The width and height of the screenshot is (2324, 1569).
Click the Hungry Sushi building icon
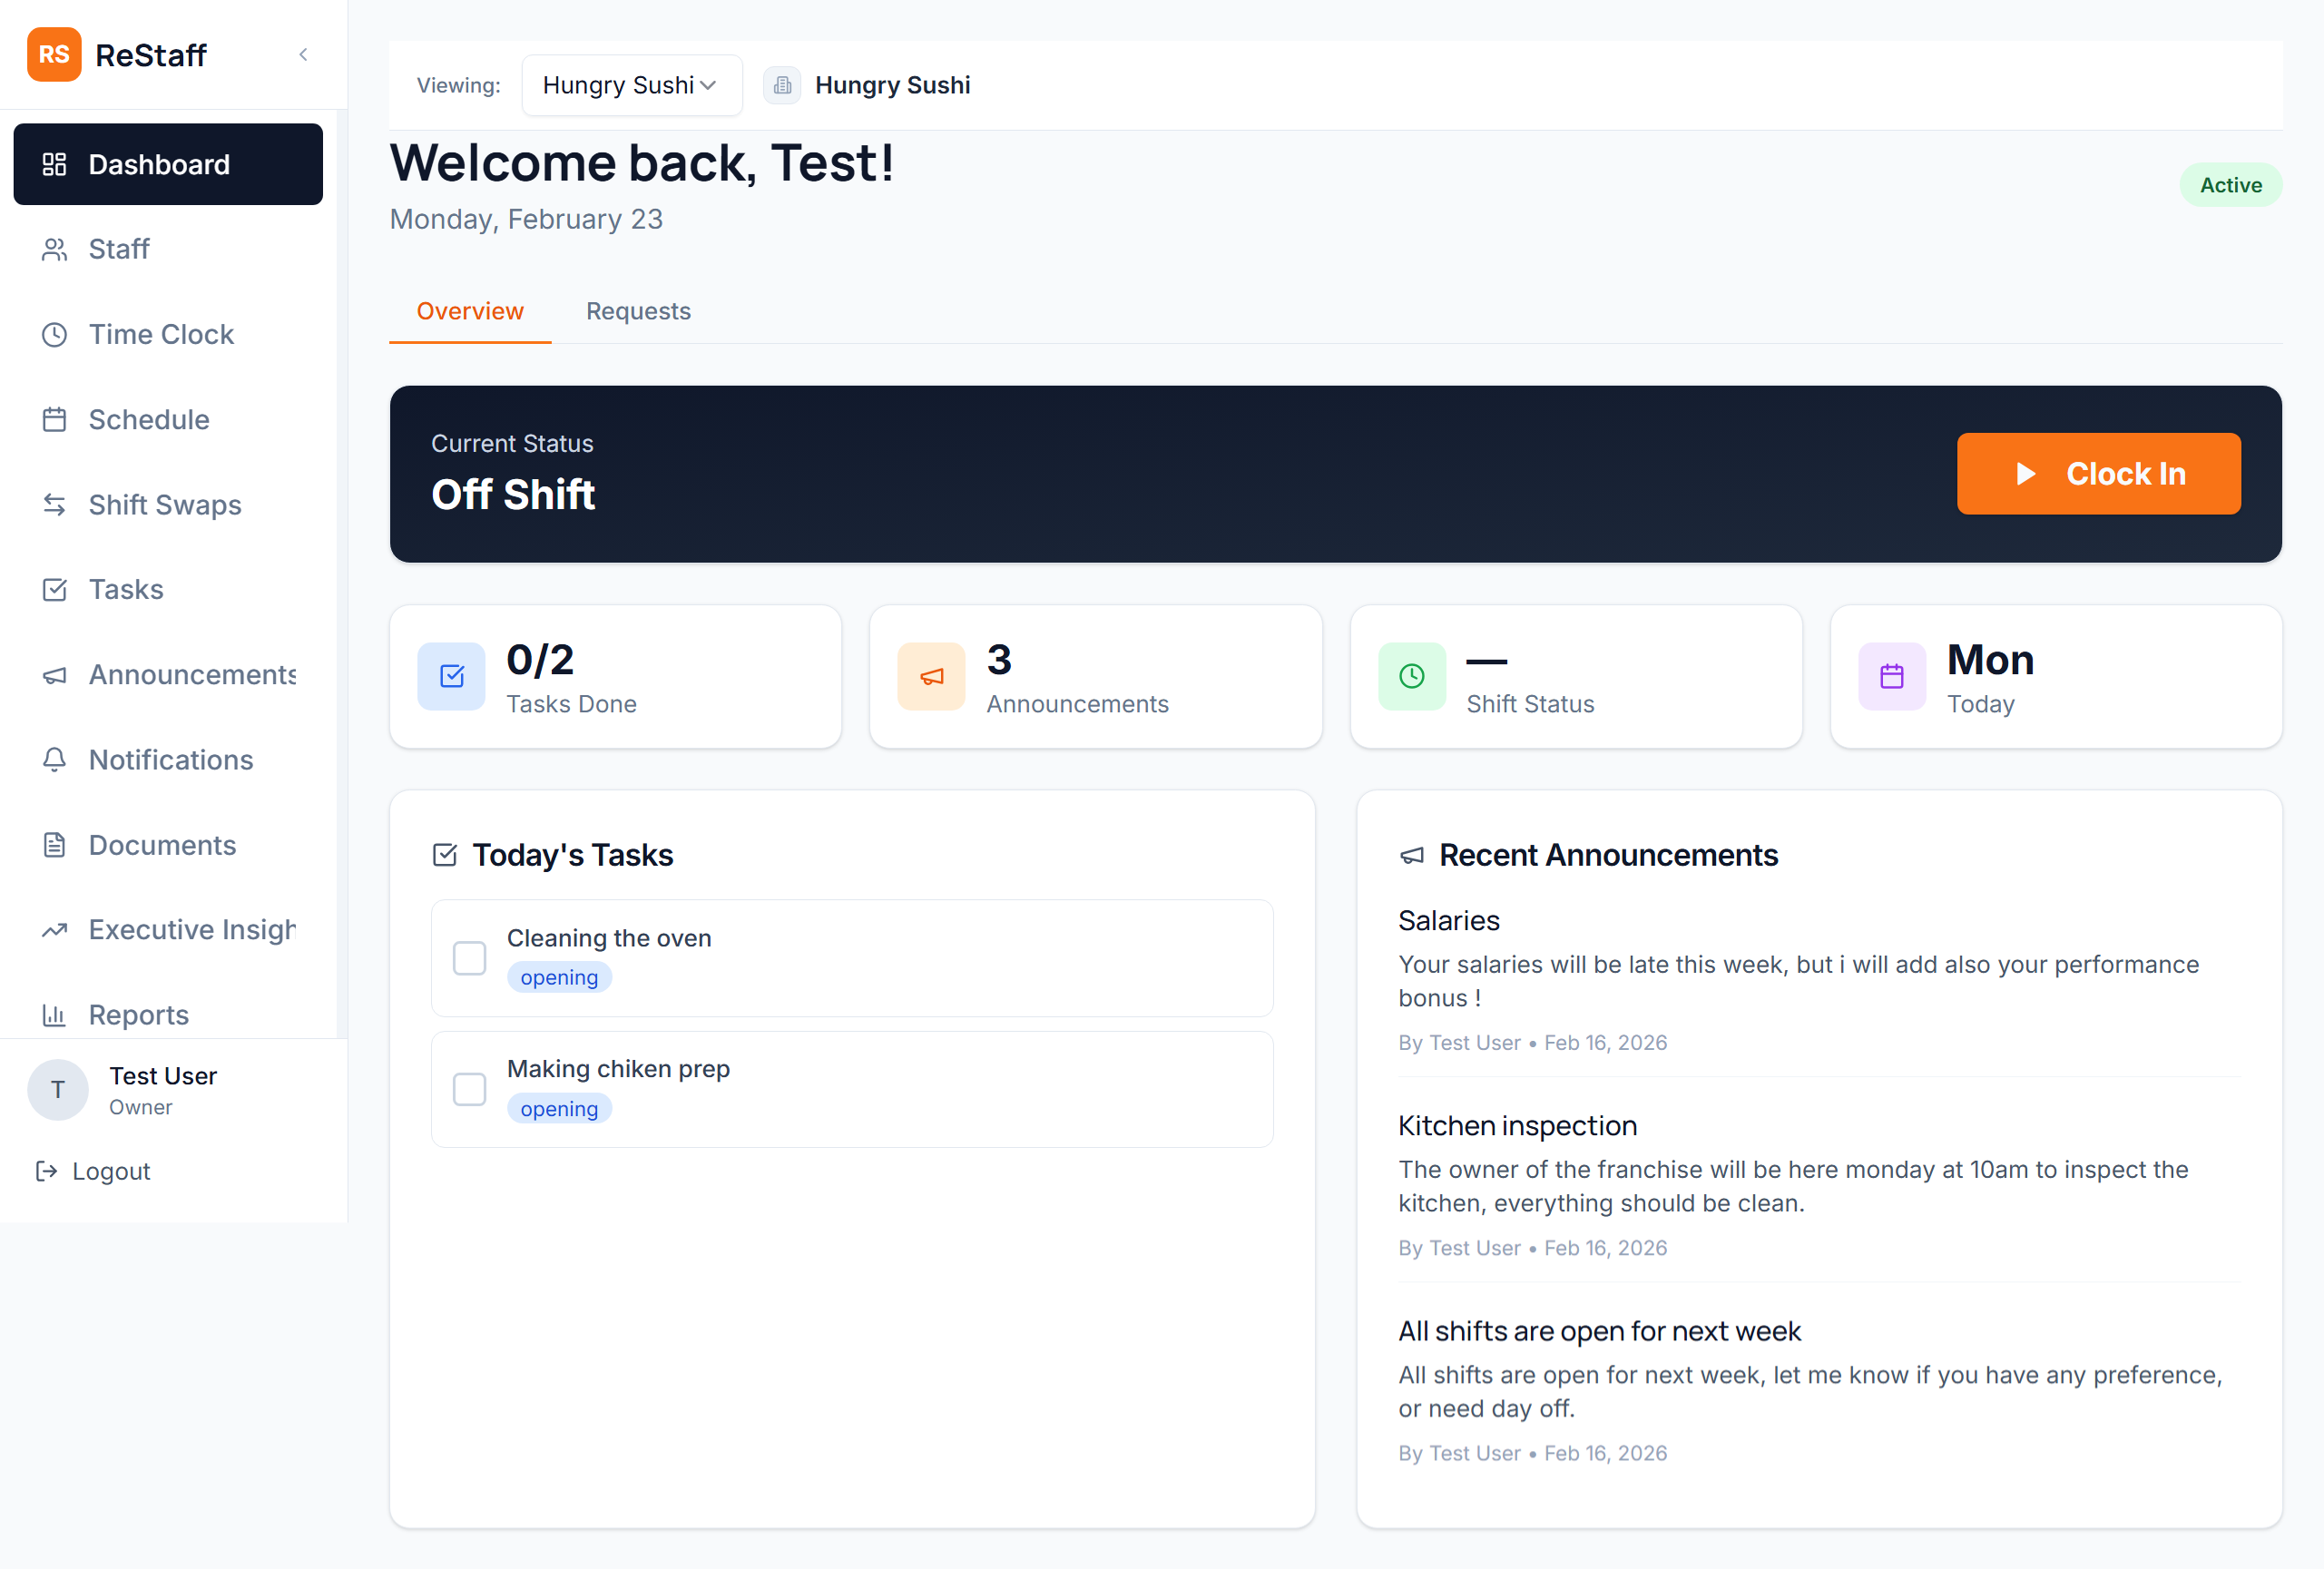[782, 85]
